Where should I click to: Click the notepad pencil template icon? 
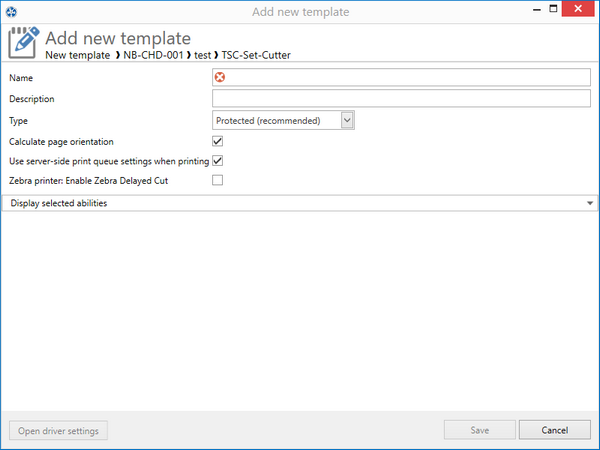24,42
